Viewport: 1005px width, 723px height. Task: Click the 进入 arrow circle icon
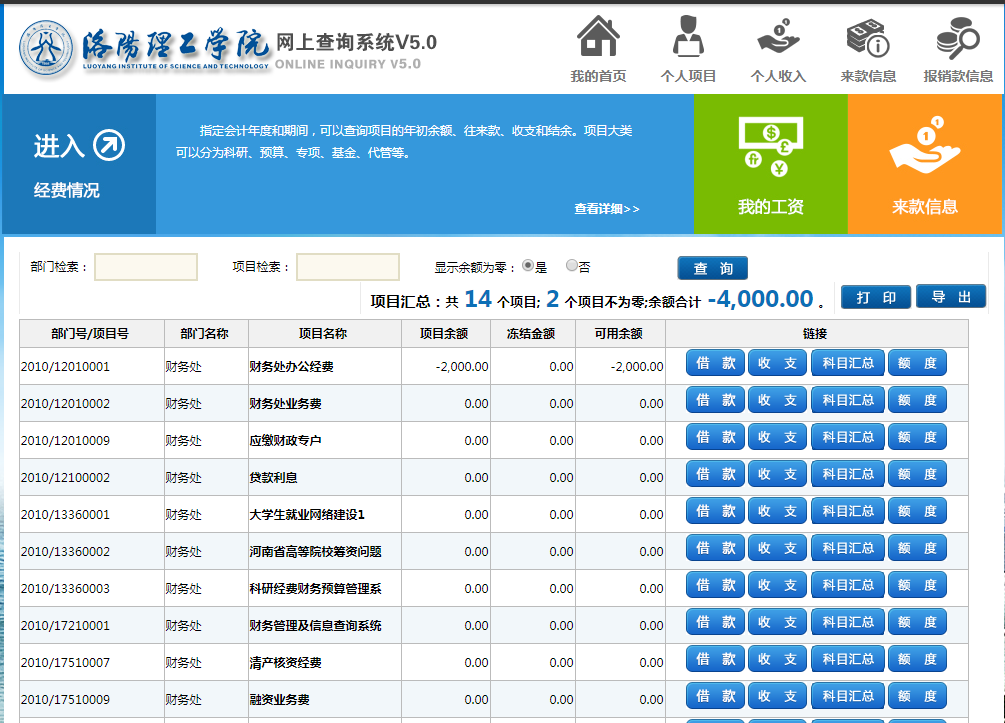[109, 146]
